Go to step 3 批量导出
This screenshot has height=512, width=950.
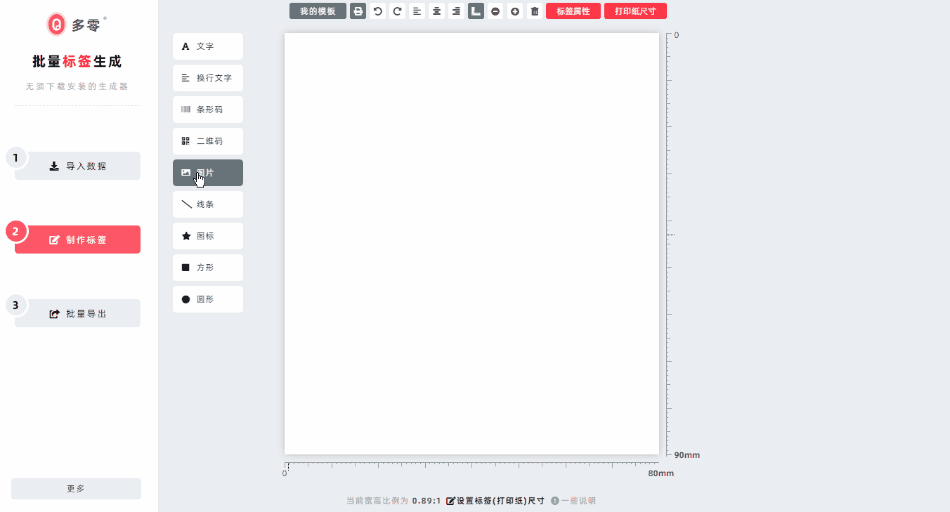pyautogui.click(x=78, y=313)
